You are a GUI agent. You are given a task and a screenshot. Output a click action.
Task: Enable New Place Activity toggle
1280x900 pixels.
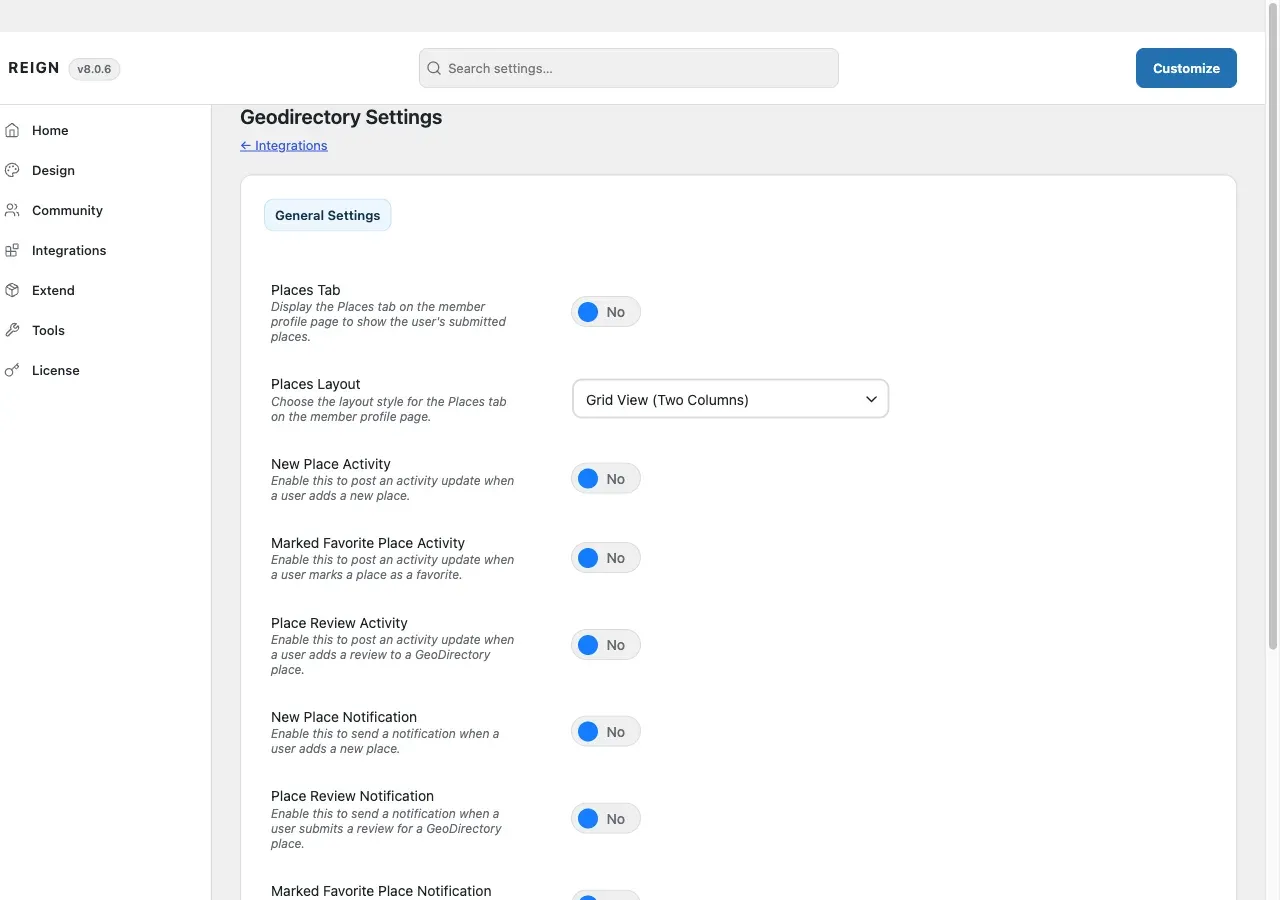(606, 479)
